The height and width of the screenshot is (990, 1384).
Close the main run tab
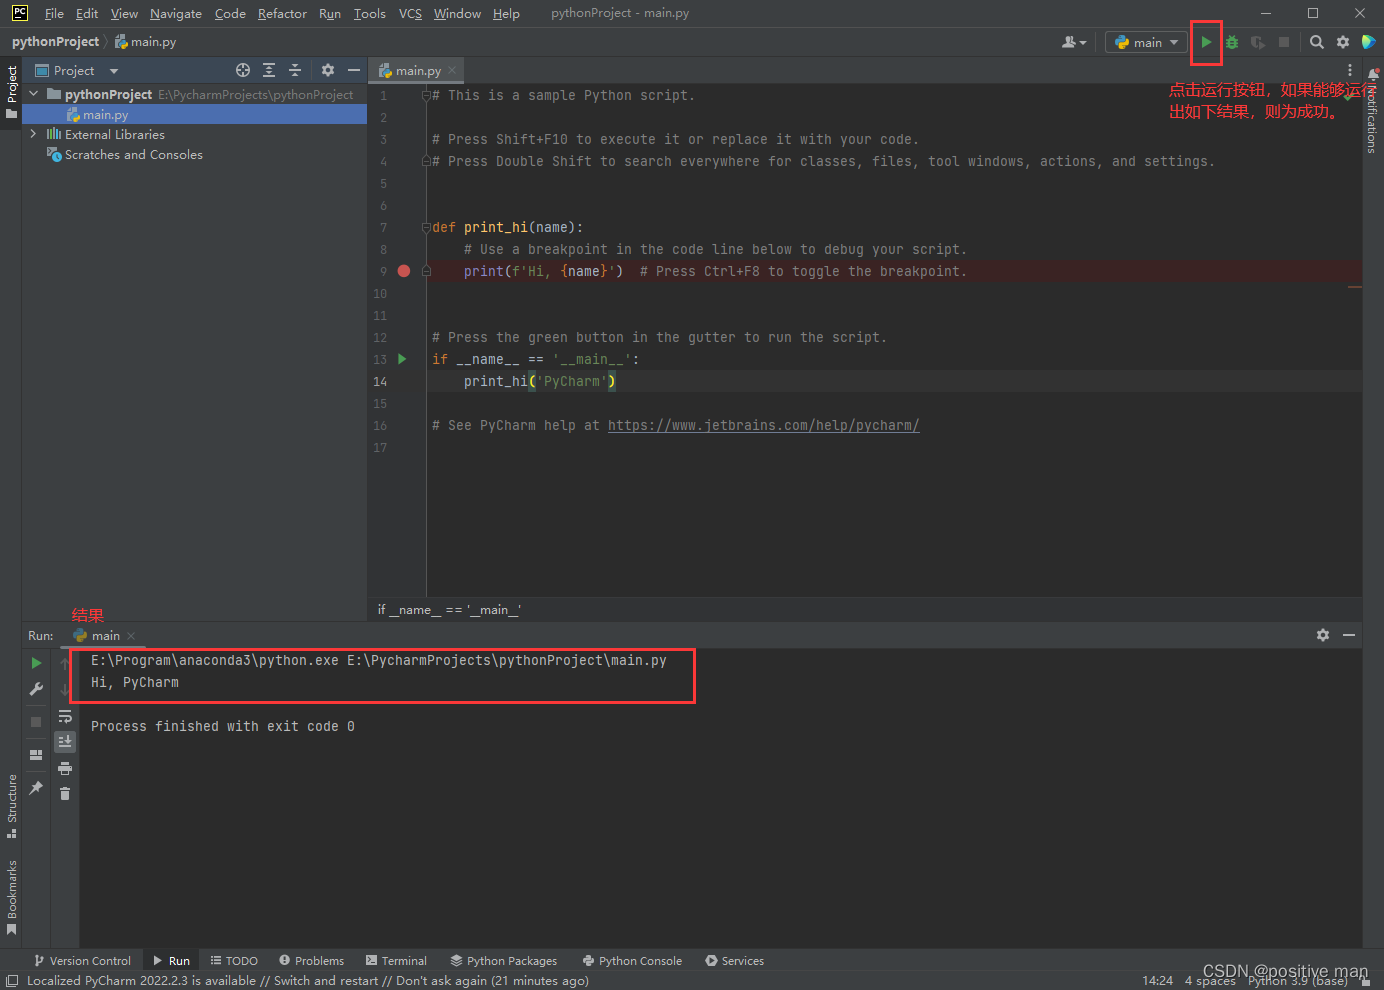pyautogui.click(x=131, y=636)
